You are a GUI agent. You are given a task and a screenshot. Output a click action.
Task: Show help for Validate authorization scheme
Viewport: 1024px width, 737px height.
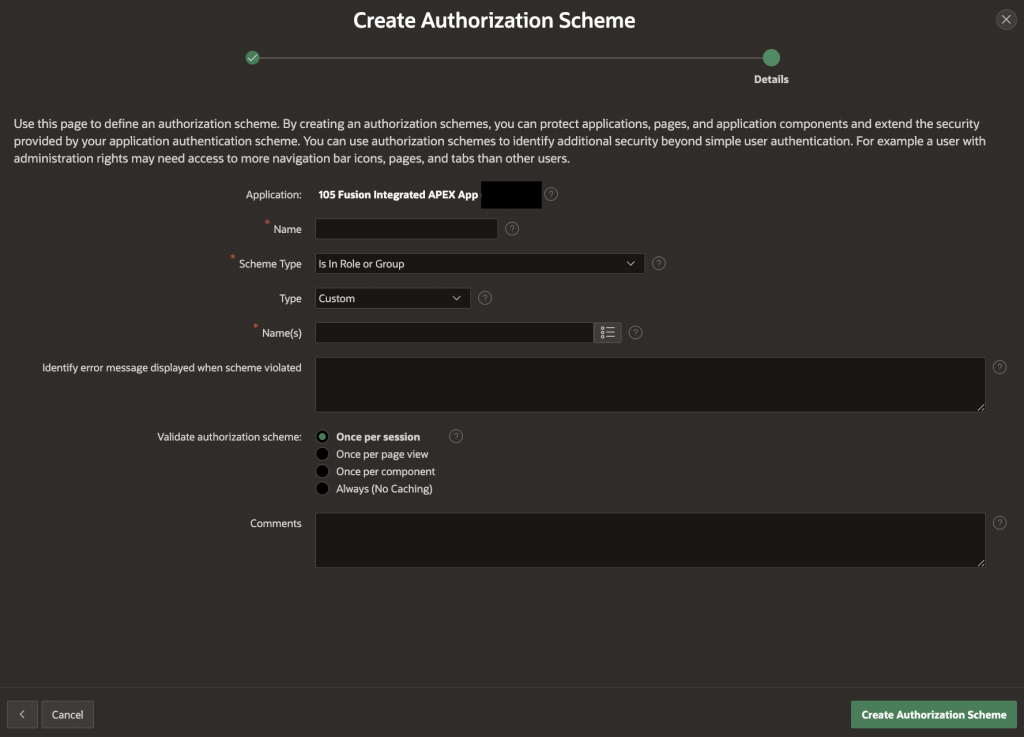456,436
